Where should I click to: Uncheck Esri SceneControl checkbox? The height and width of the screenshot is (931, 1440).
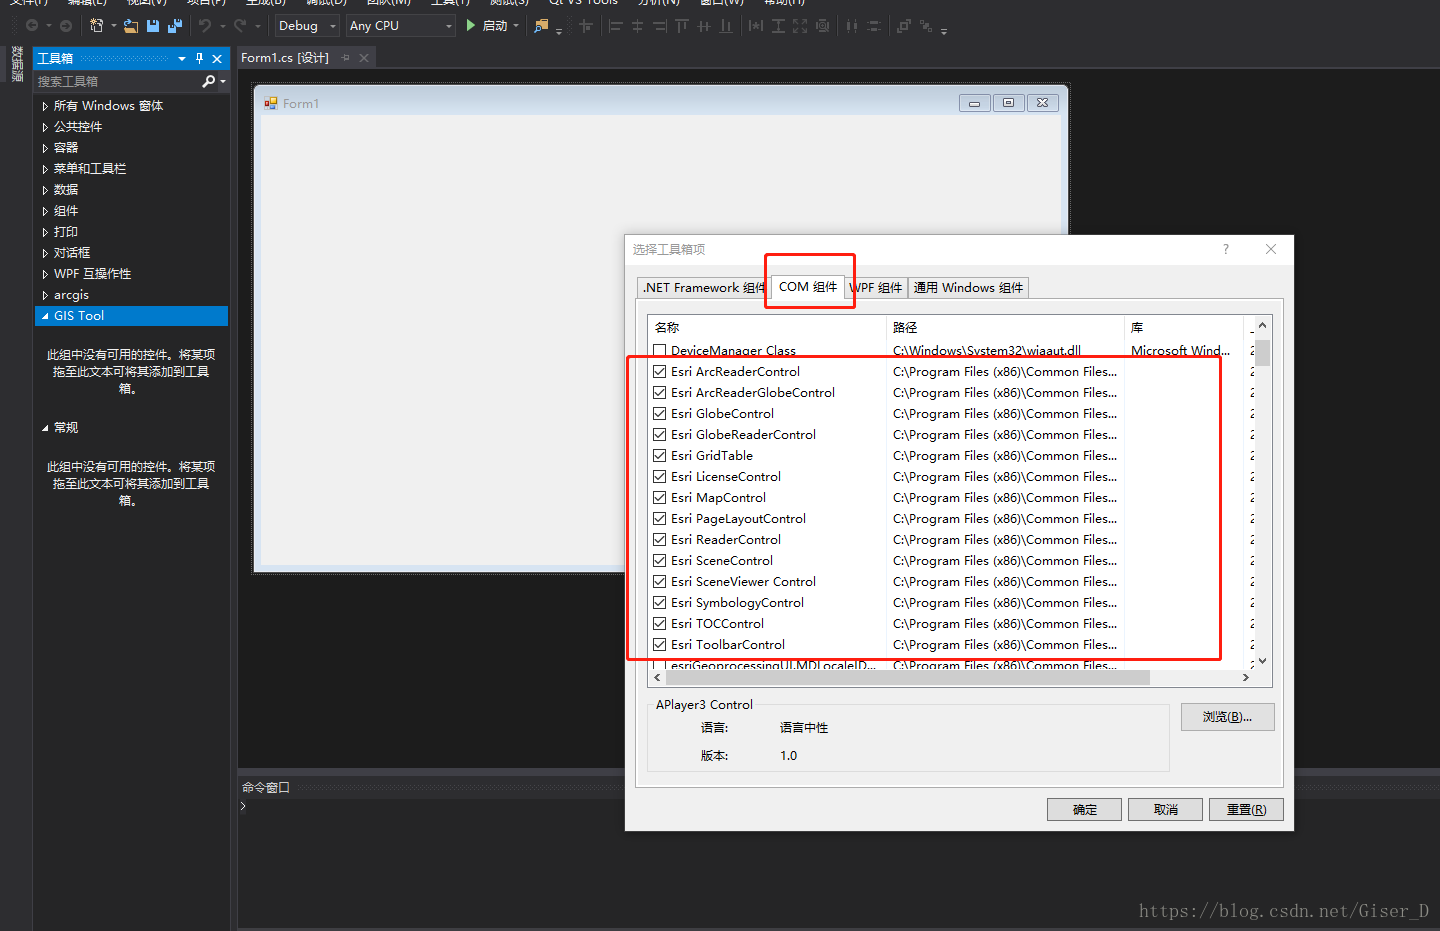[x=659, y=561]
